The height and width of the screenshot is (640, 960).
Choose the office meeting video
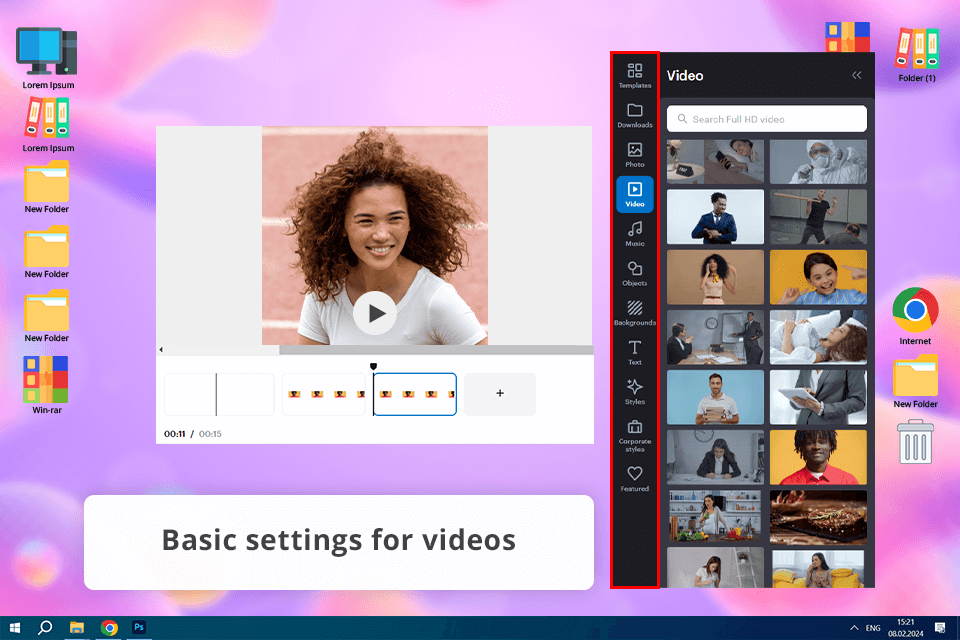(x=715, y=337)
